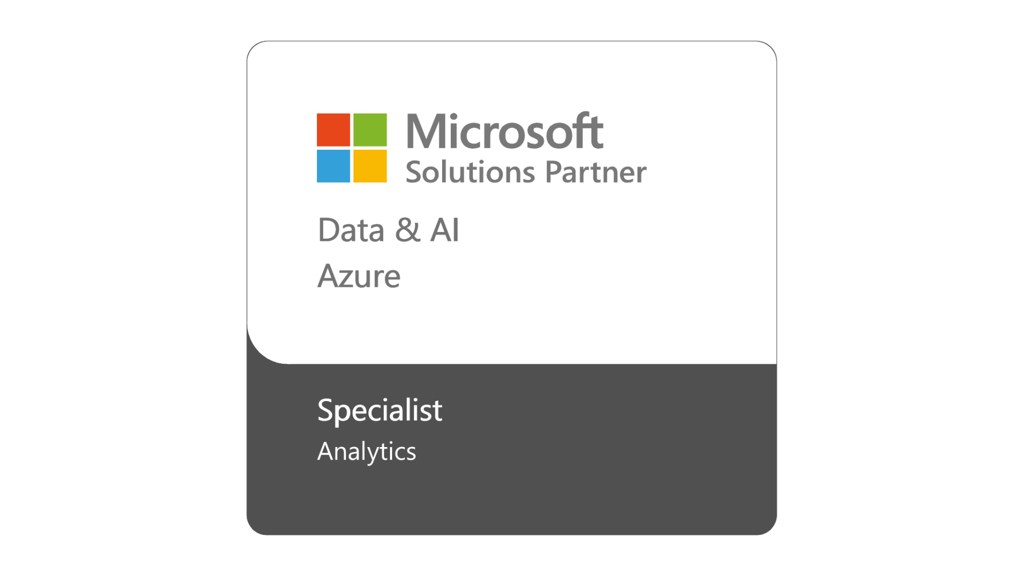Click the AI text in the badge
The height and width of the screenshot is (576, 1024).
(445, 230)
